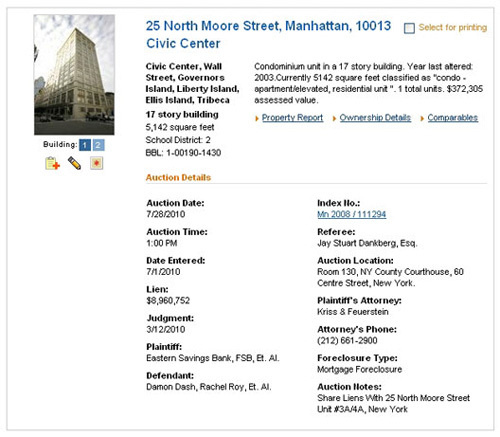Click the arrow beside Ownership Details
The image size is (500, 437).
(x=334, y=118)
